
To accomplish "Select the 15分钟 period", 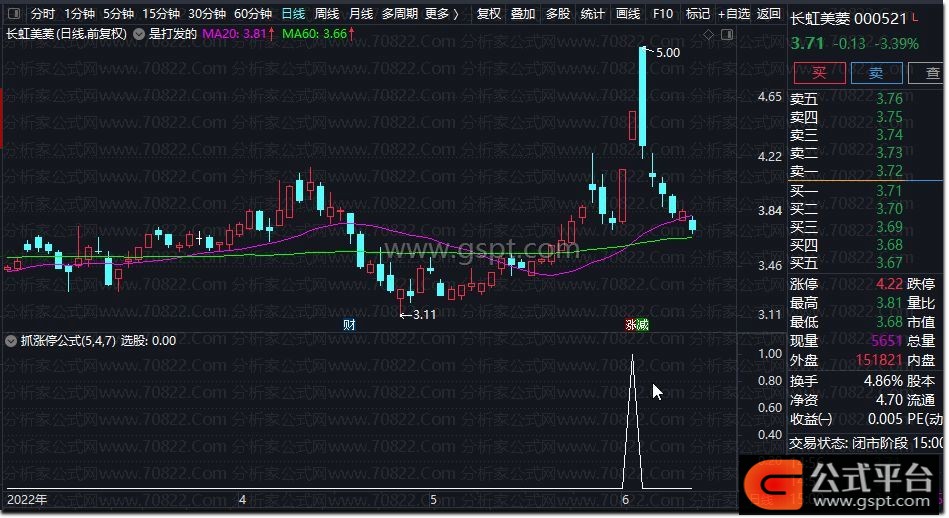I will pos(161,13).
